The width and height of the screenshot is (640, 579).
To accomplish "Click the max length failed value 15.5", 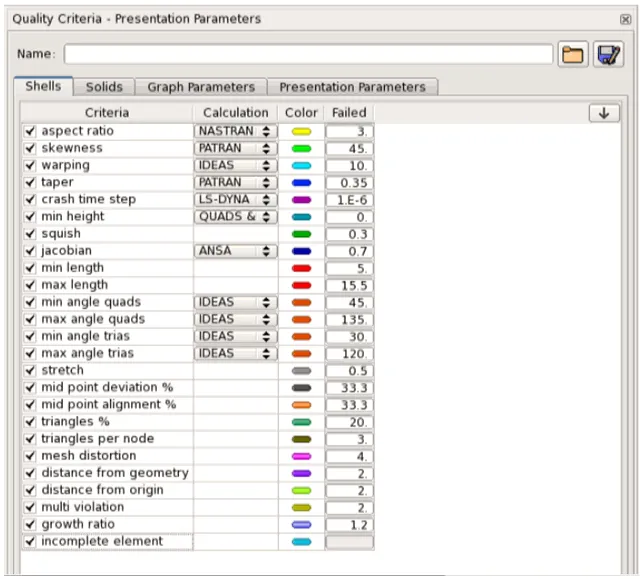I will (349, 285).
